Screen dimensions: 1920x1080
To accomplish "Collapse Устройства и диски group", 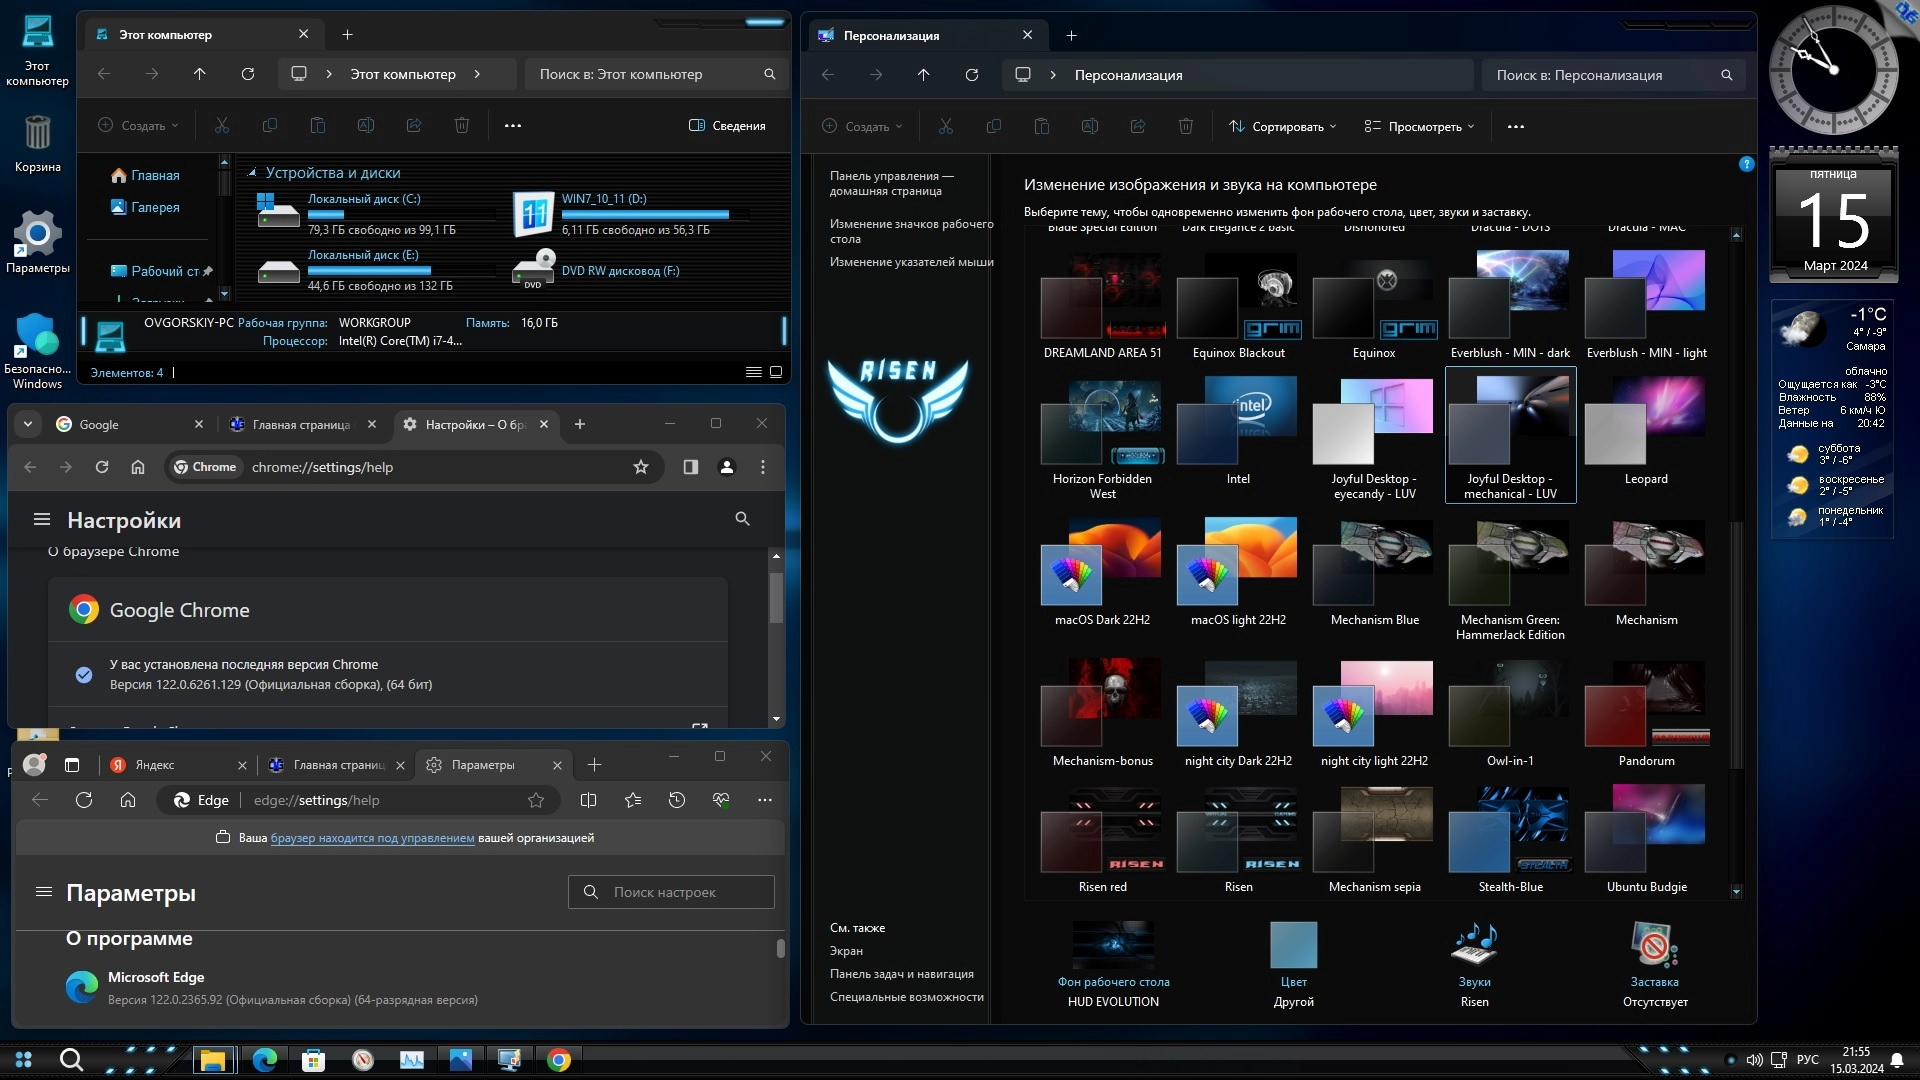I will click(x=252, y=173).
